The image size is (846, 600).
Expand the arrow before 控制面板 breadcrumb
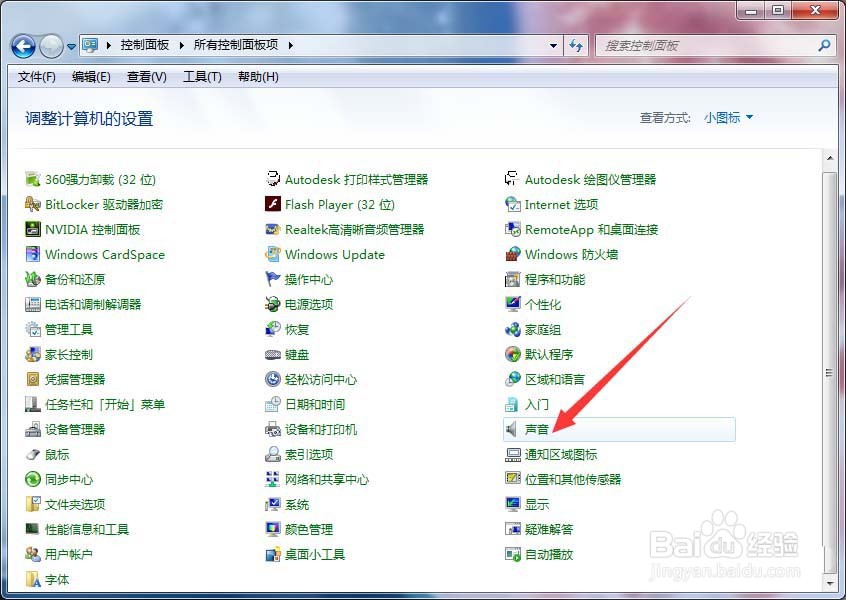[x=108, y=45]
